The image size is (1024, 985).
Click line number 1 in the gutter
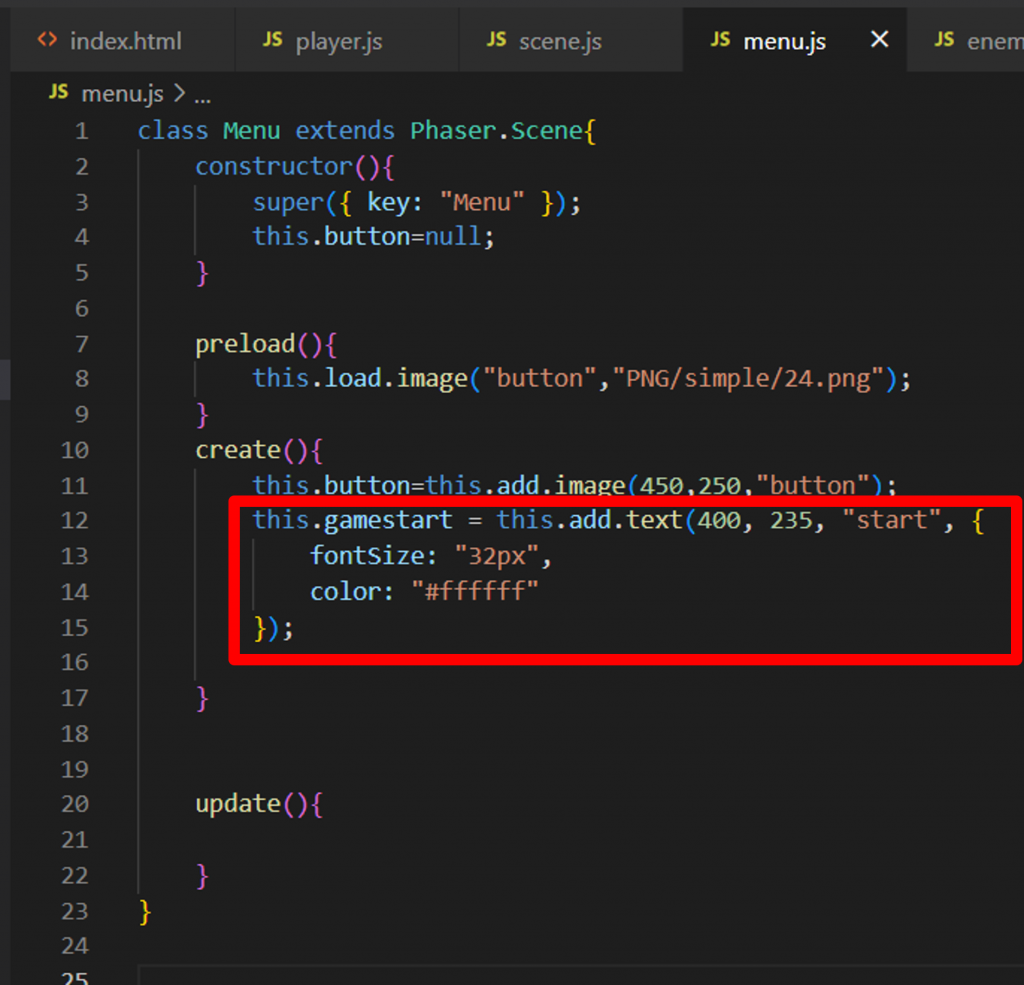pyautogui.click(x=82, y=131)
